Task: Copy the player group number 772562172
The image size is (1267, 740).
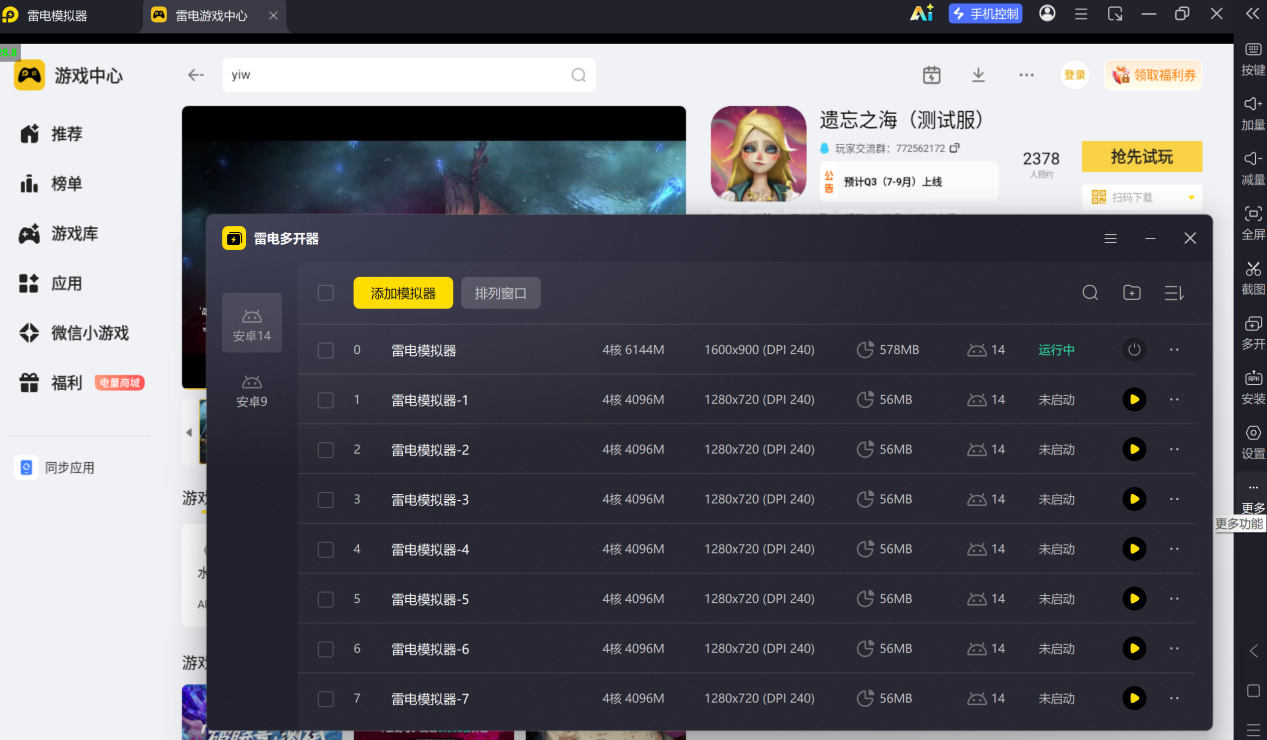Action: 954,148
